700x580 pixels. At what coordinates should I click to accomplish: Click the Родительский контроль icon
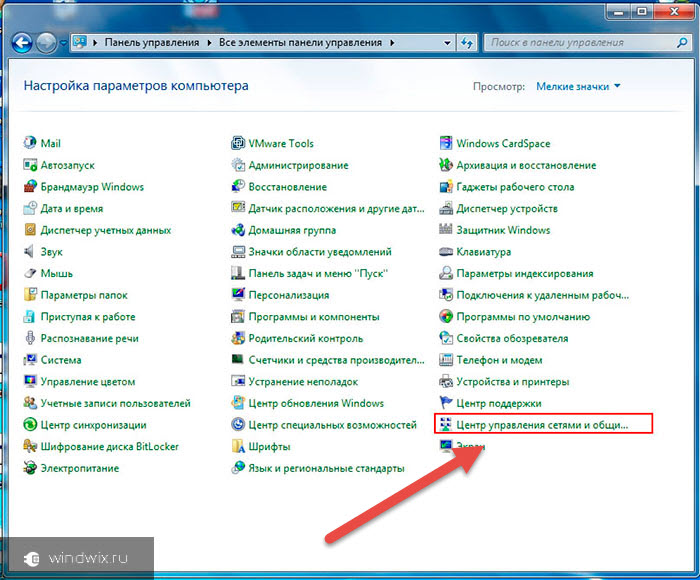coord(238,338)
